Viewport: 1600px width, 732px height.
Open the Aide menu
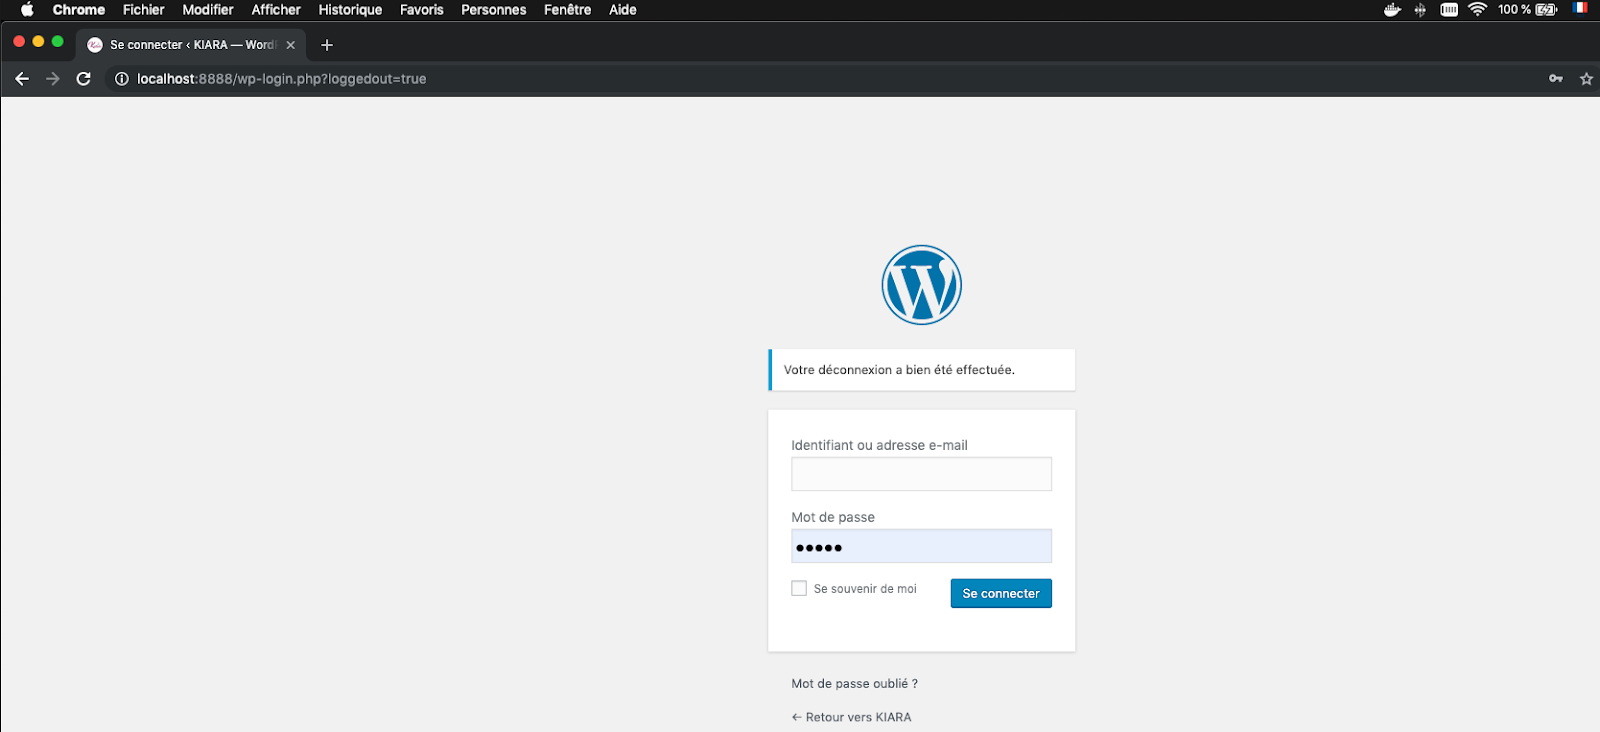pos(623,10)
